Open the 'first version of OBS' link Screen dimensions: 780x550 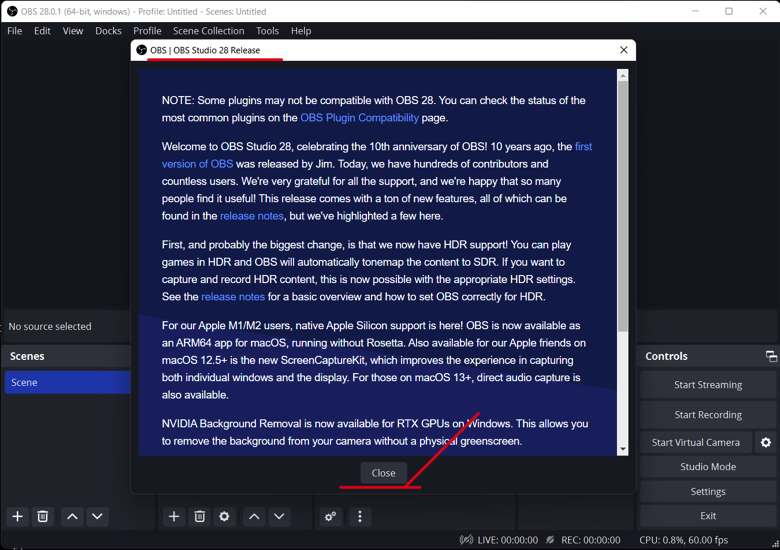[197, 164]
